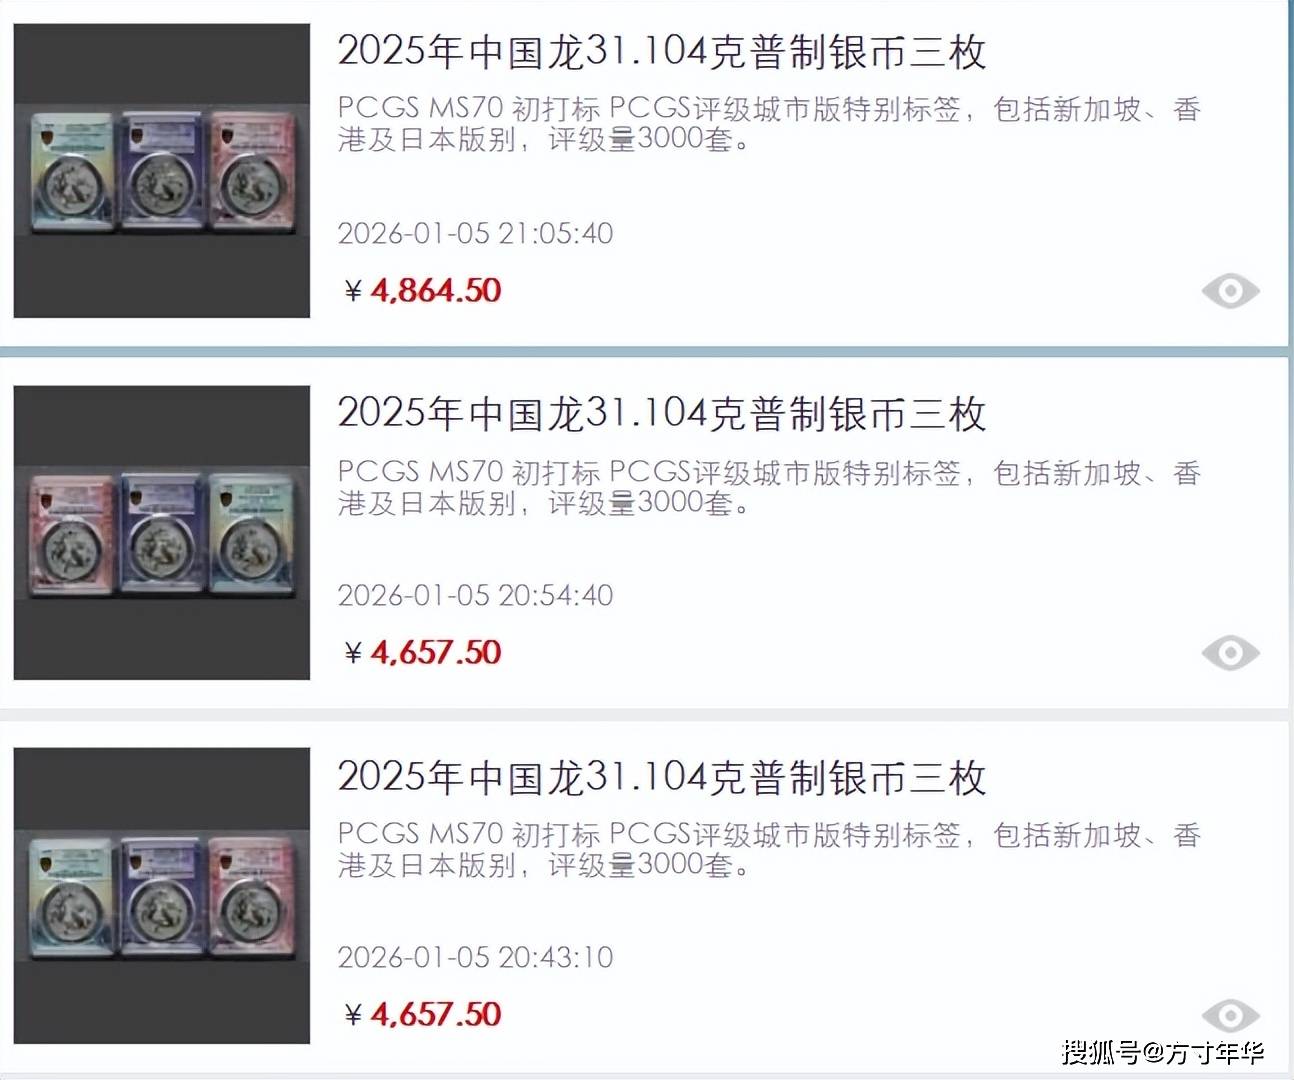Open the second listing's coin set thumbnail
Image resolution: width=1294 pixels, height=1080 pixels.
(162, 533)
